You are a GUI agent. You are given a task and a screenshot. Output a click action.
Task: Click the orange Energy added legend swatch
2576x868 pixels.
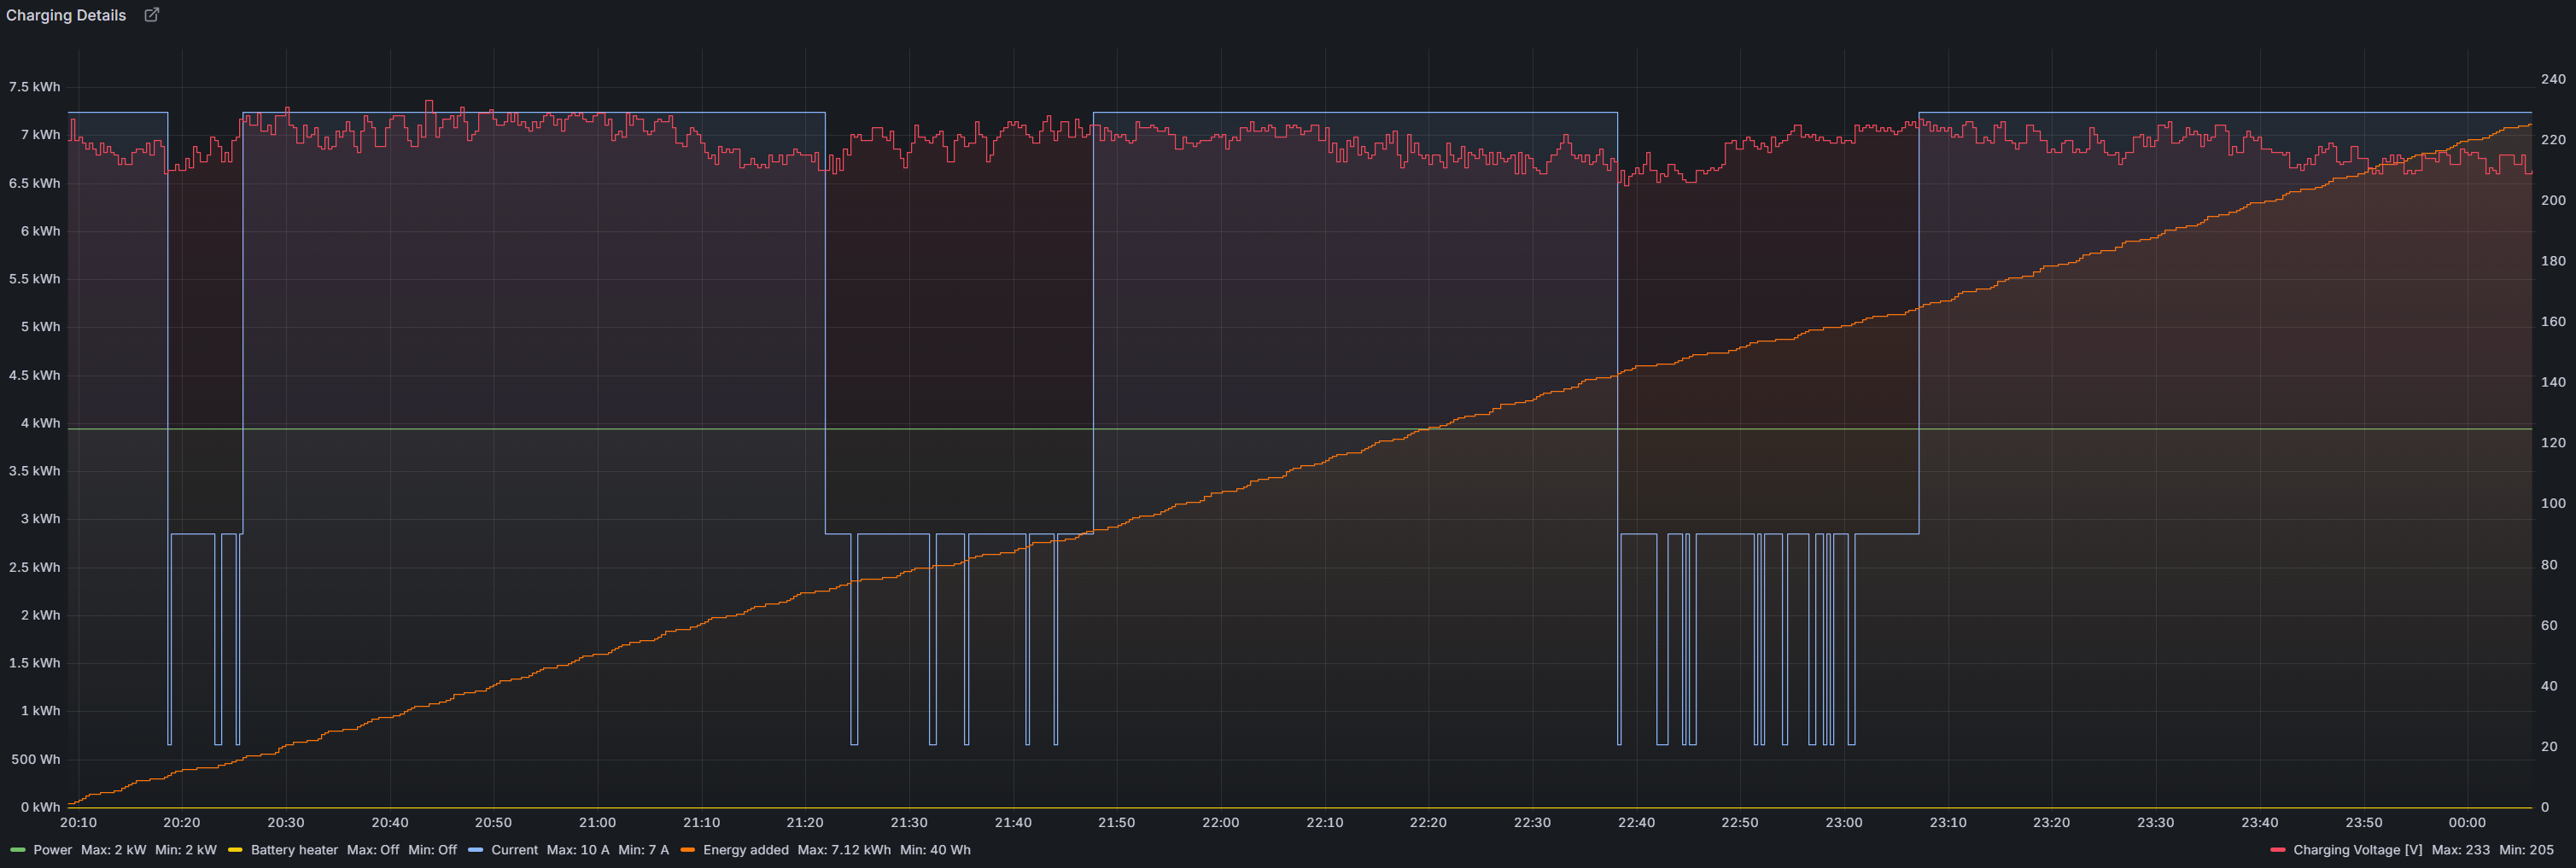687,850
